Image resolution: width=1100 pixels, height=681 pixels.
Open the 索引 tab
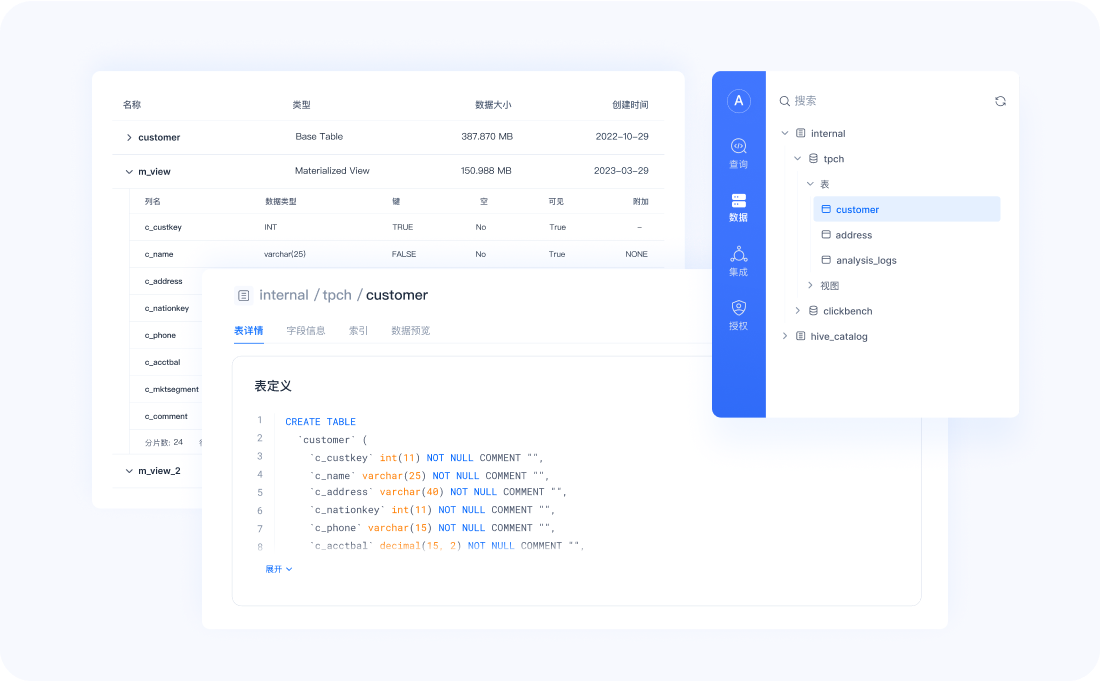click(x=358, y=330)
